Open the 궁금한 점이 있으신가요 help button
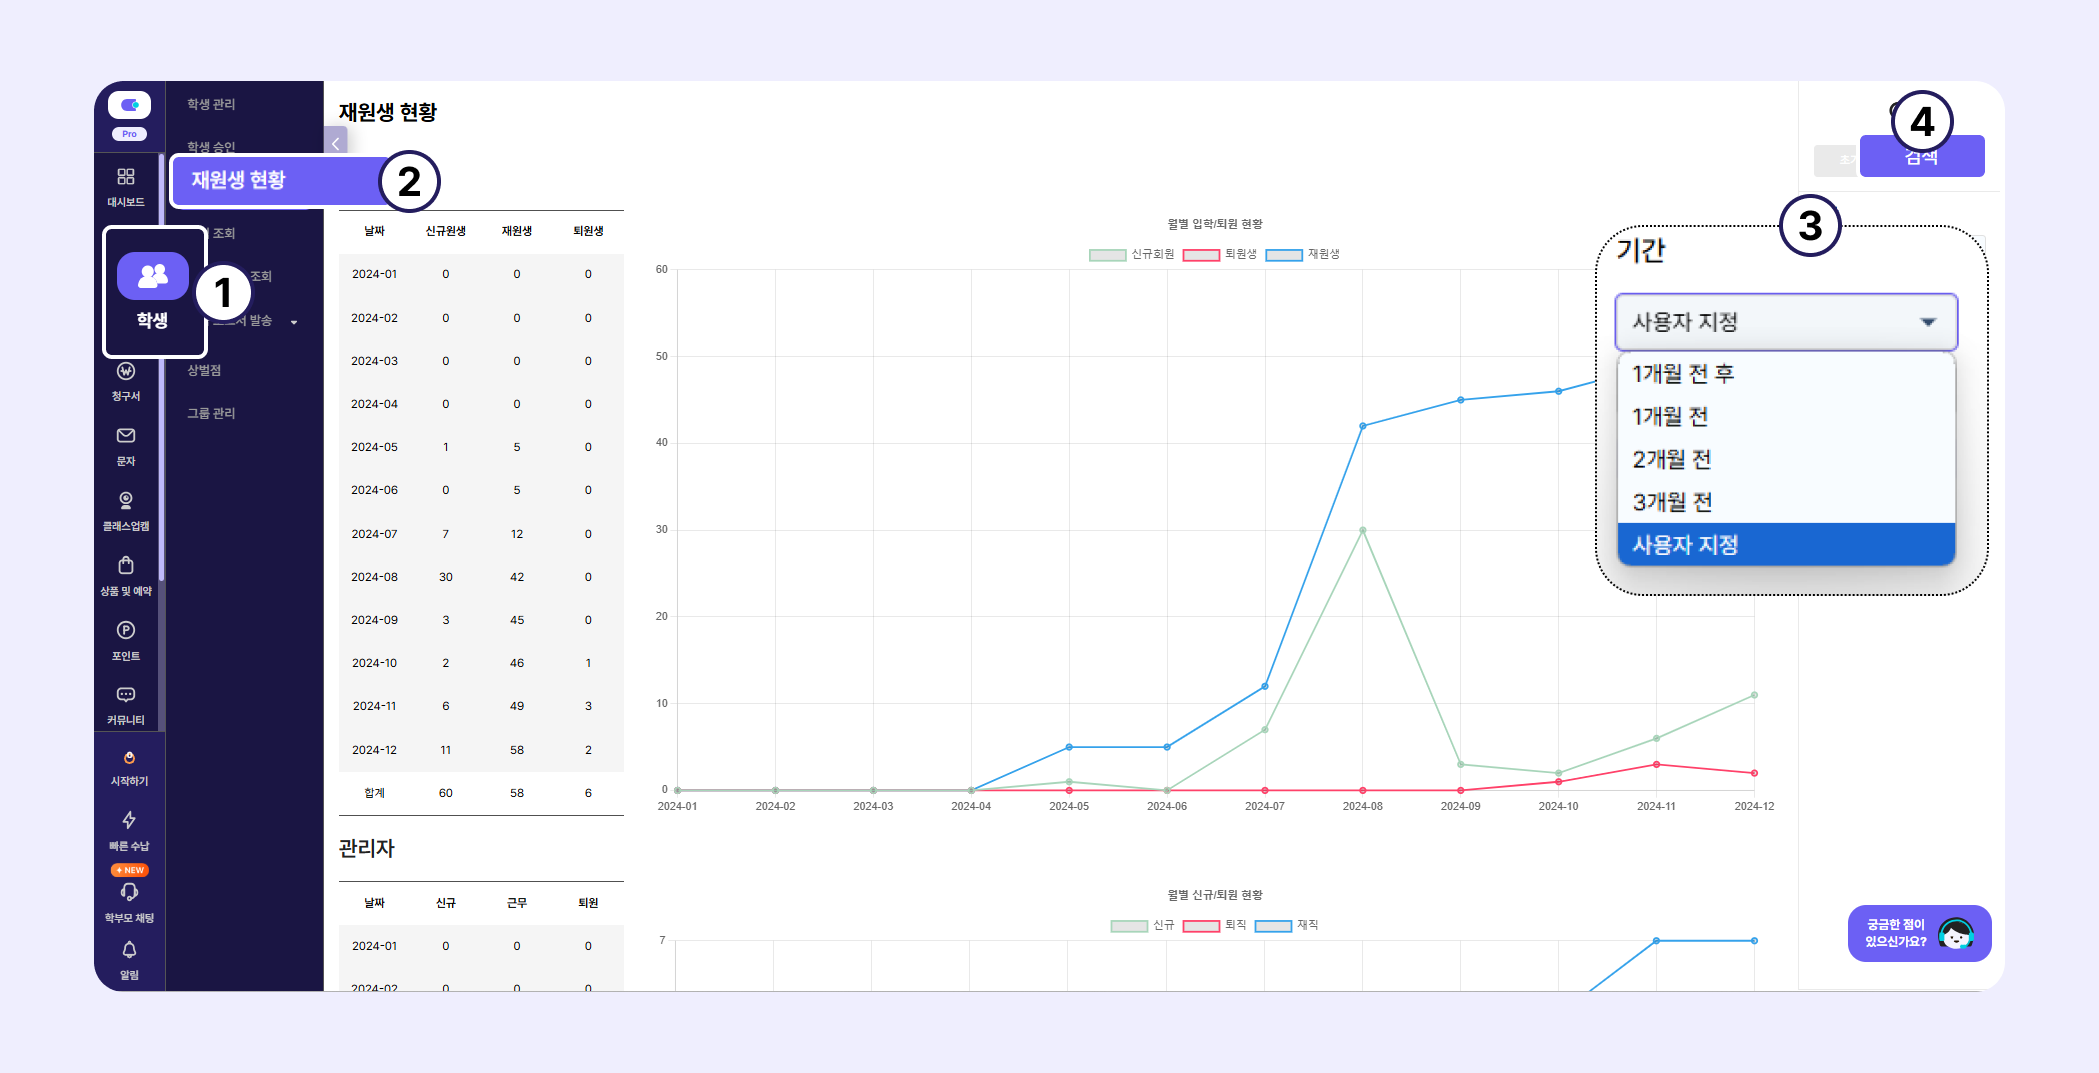 1919,934
